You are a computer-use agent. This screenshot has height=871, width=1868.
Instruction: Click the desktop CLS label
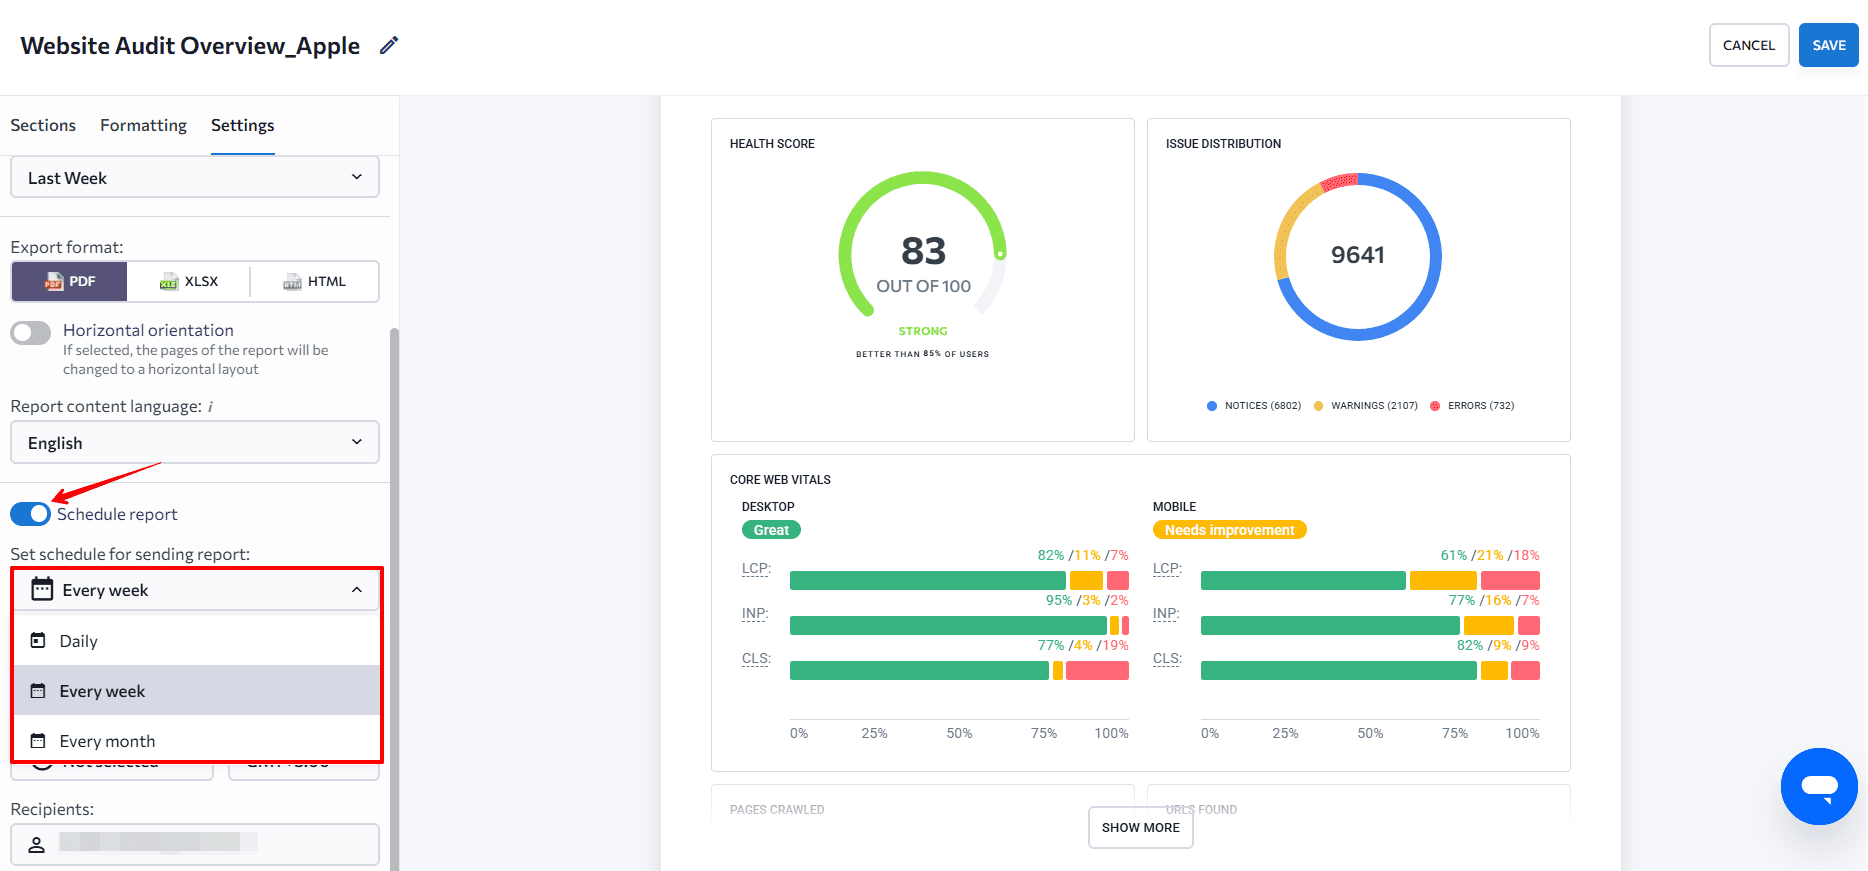pyautogui.click(x=756, y=659)
